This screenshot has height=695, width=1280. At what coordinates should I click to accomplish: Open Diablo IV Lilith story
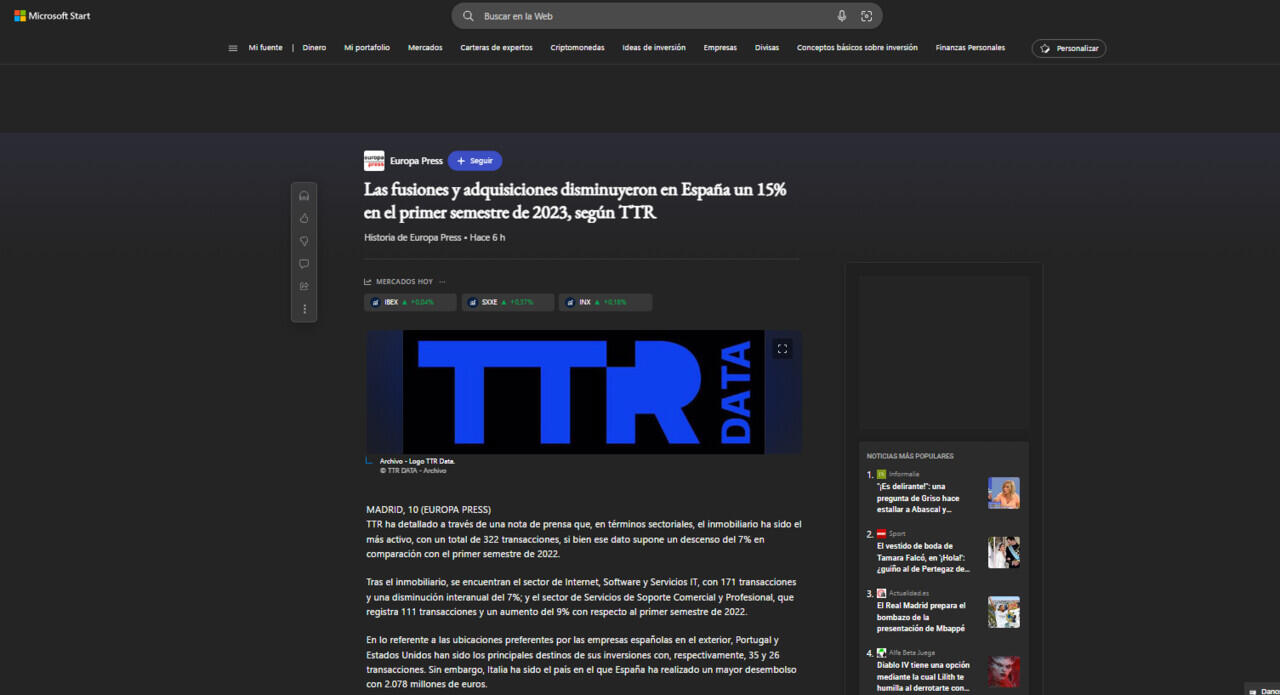coord(925,676)
